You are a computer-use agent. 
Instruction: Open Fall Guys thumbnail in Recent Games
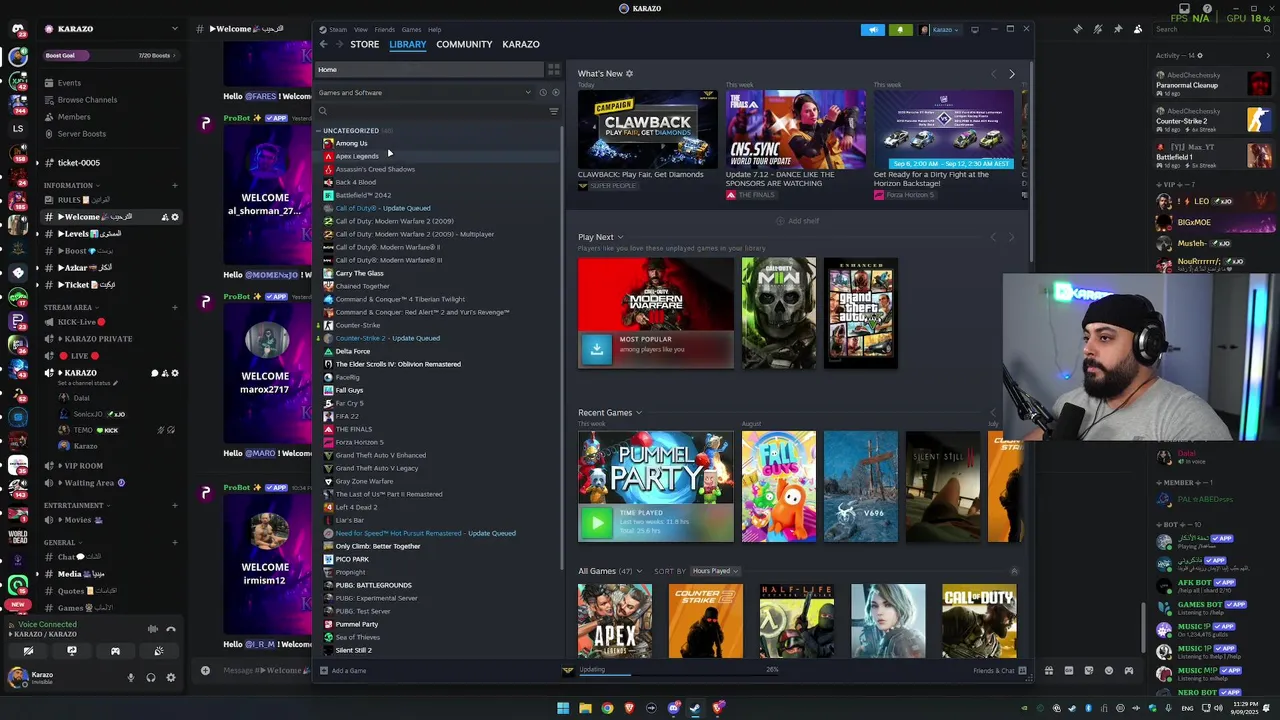click(779, 487)
